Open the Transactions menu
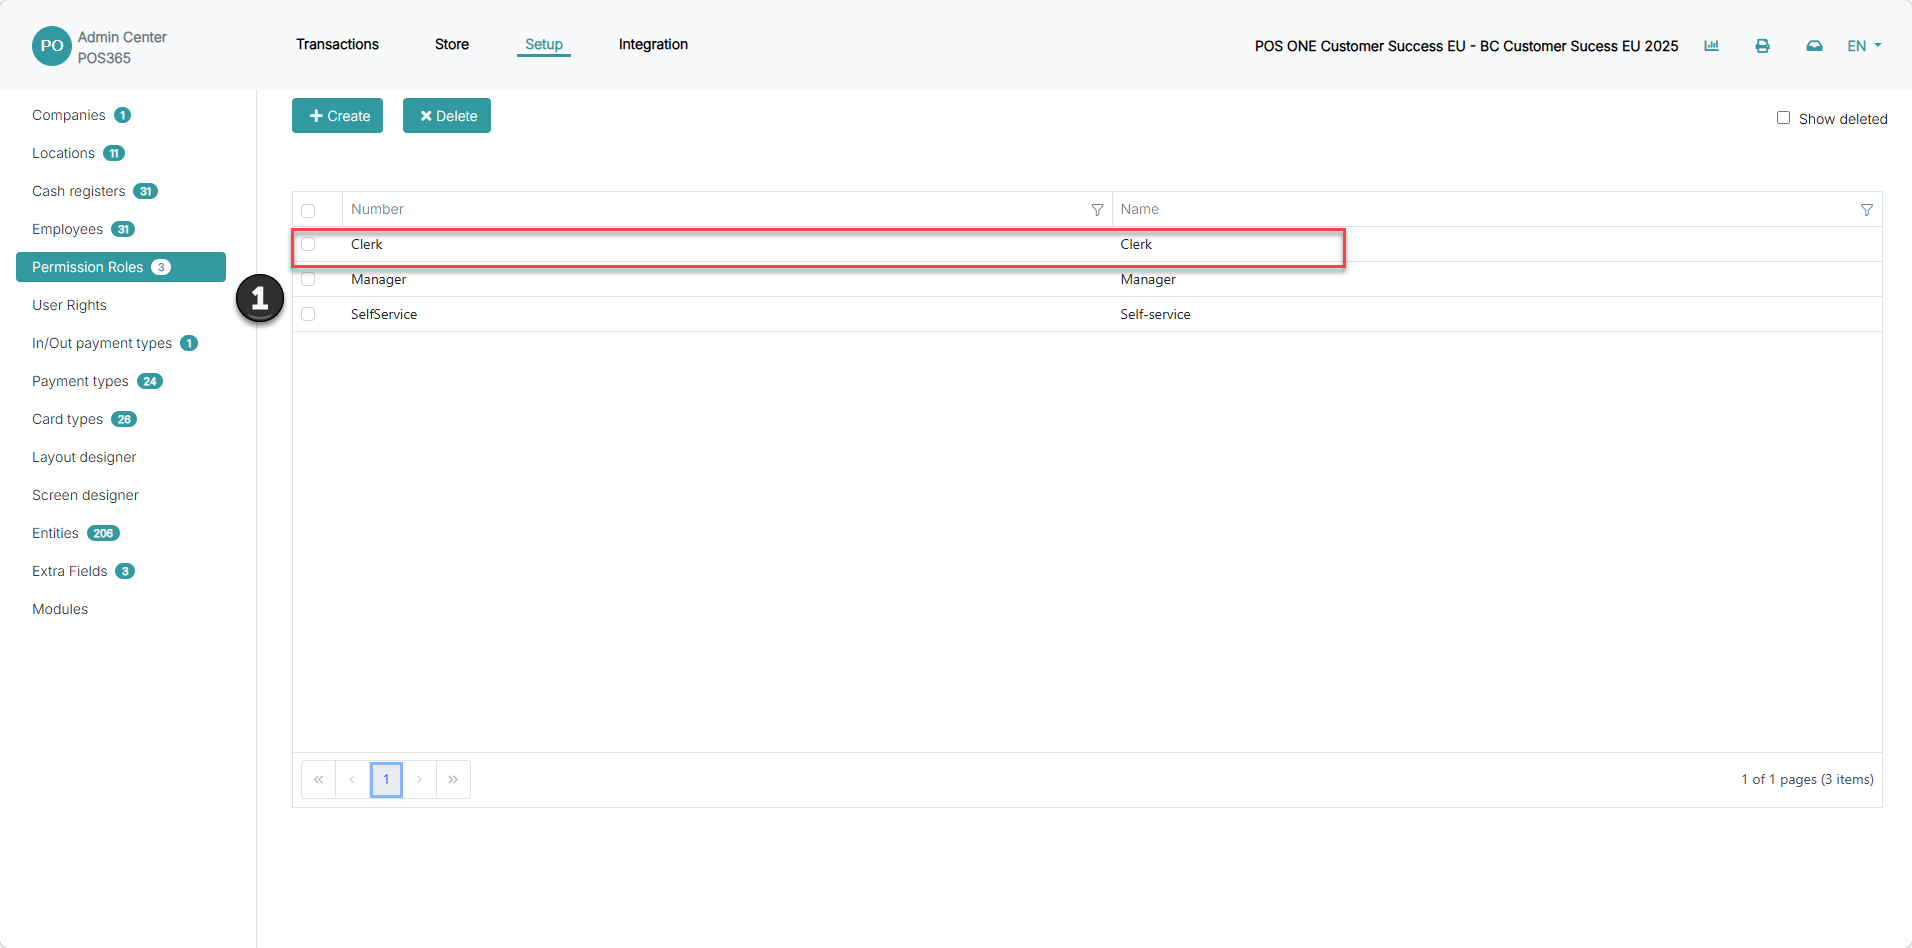The width and height of the screenshot is (1912, 948). point(337,44)
